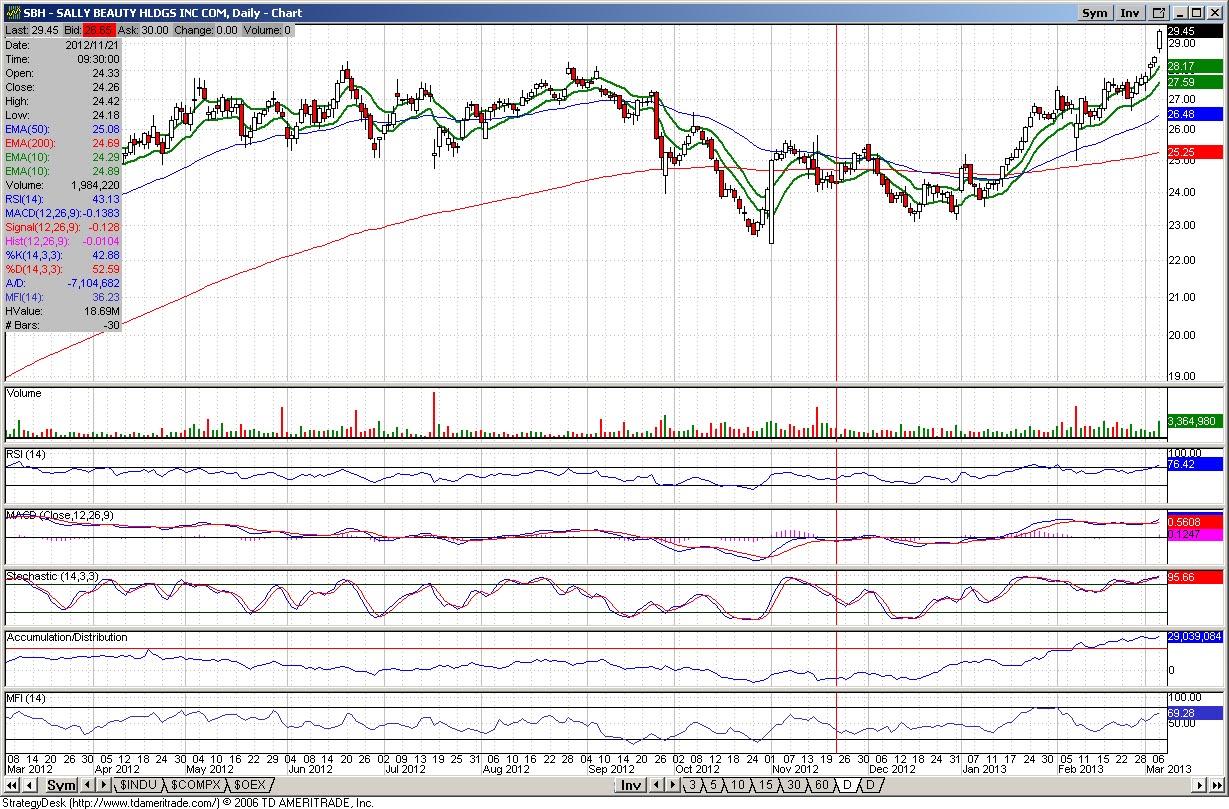Click the left arrow next to symbol tabs
Viewport: 1229px width, 809px height.
87,785
